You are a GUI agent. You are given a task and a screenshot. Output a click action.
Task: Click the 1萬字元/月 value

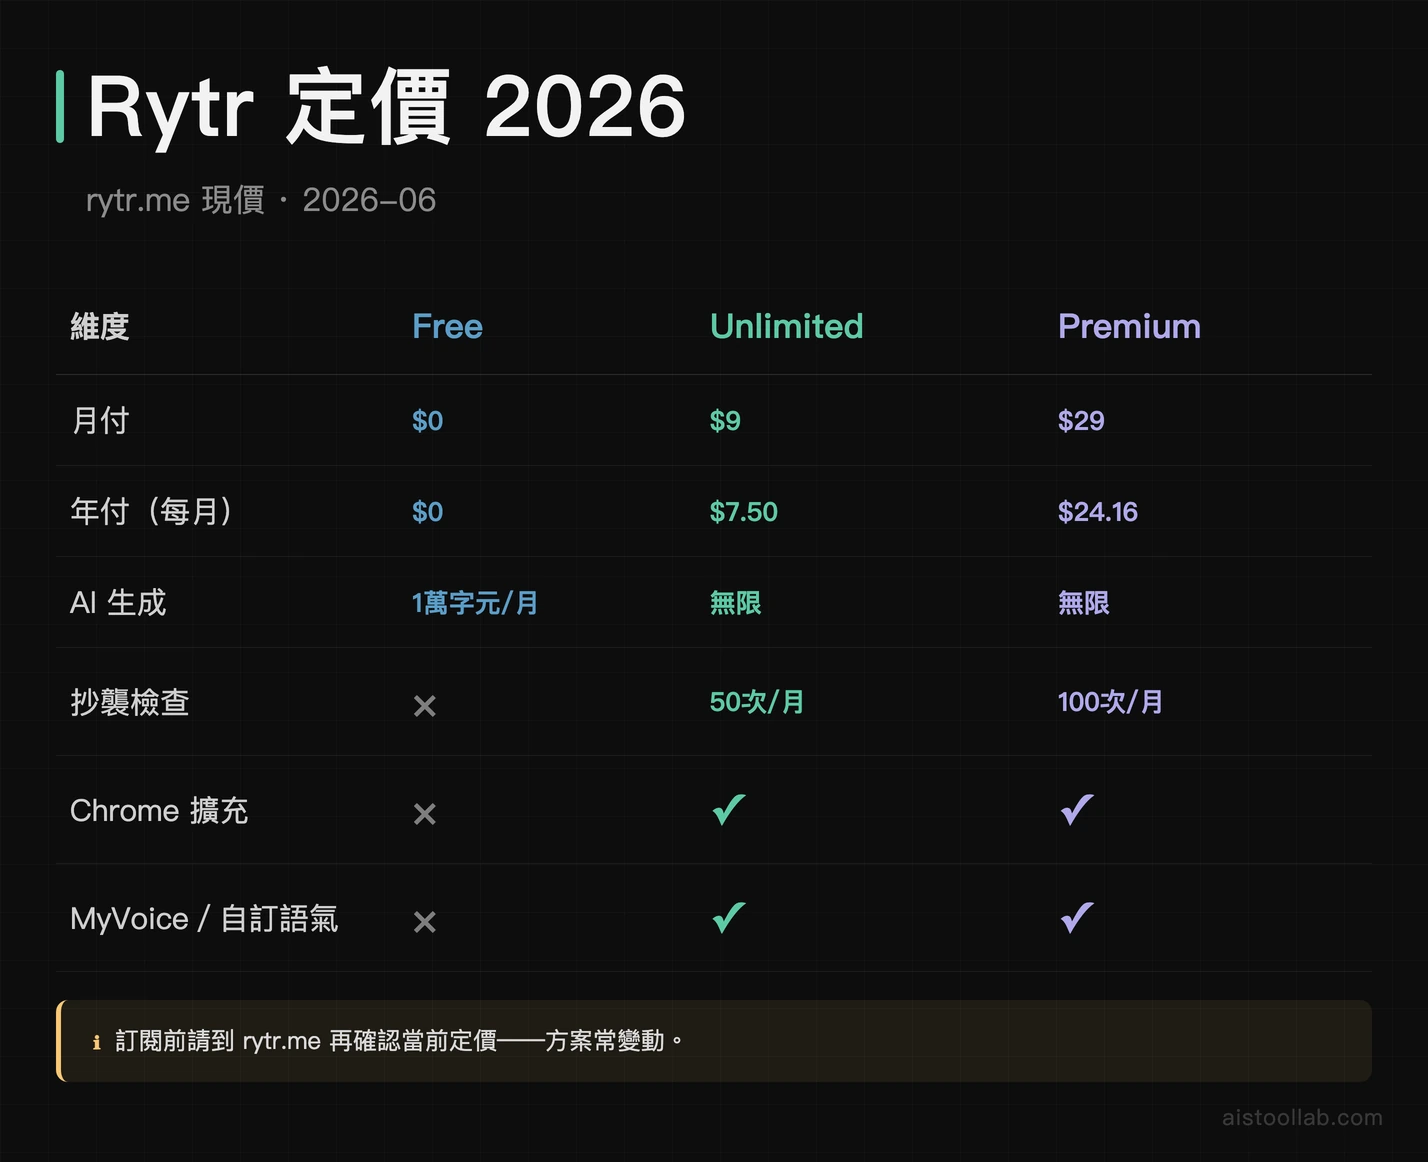click(475, 603)
